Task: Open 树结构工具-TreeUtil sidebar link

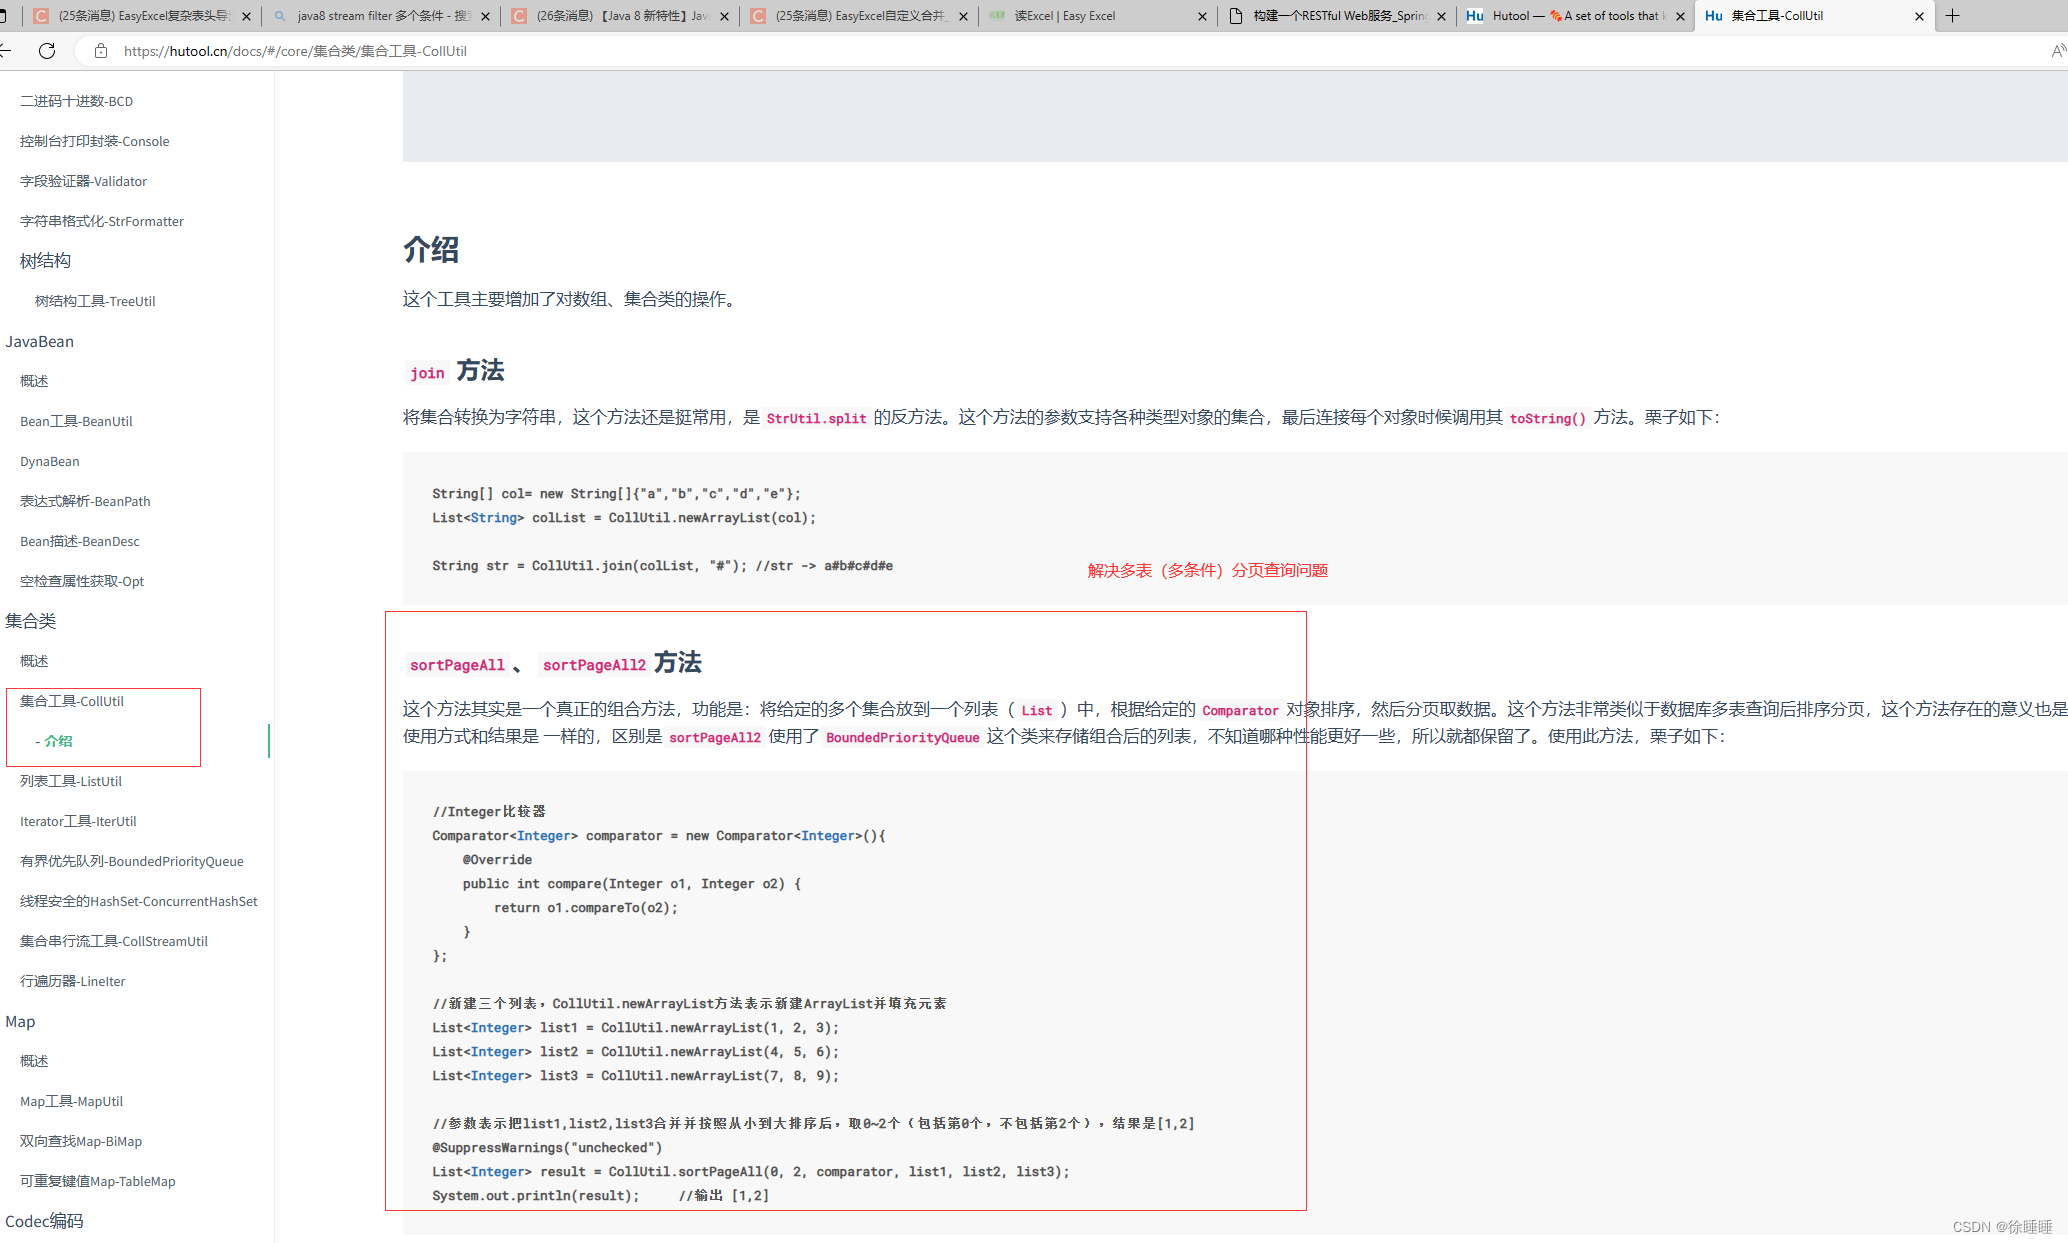Action: tap(95, 301)
